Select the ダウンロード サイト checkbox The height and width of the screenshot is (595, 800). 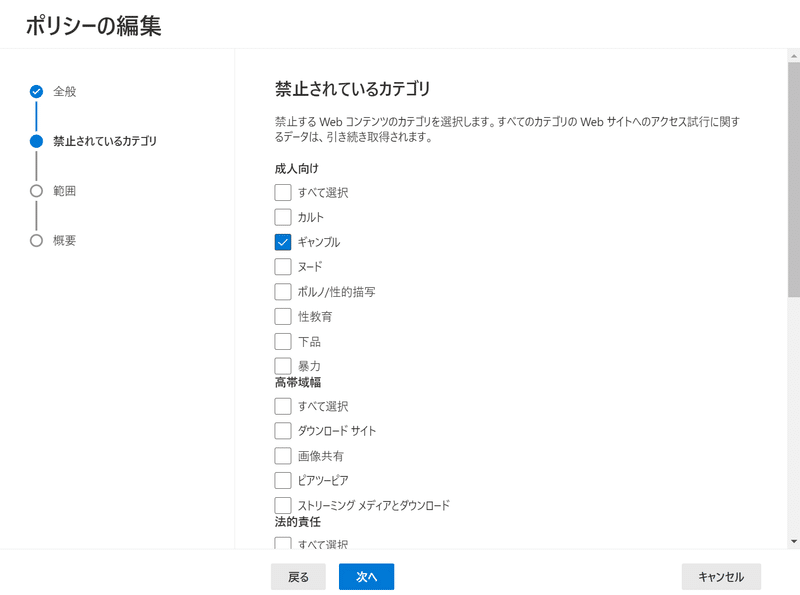[x=283, y=431]
